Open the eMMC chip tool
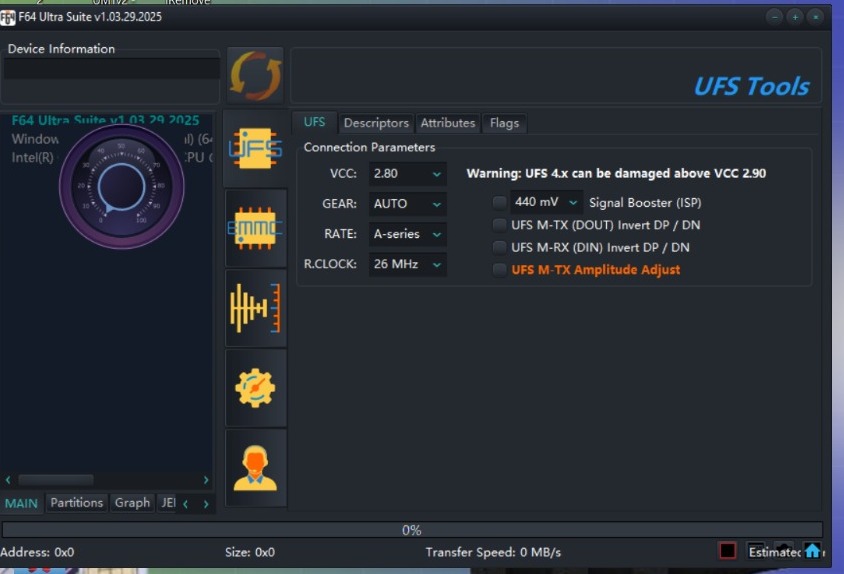844x574 pixels. coord(255,228)
